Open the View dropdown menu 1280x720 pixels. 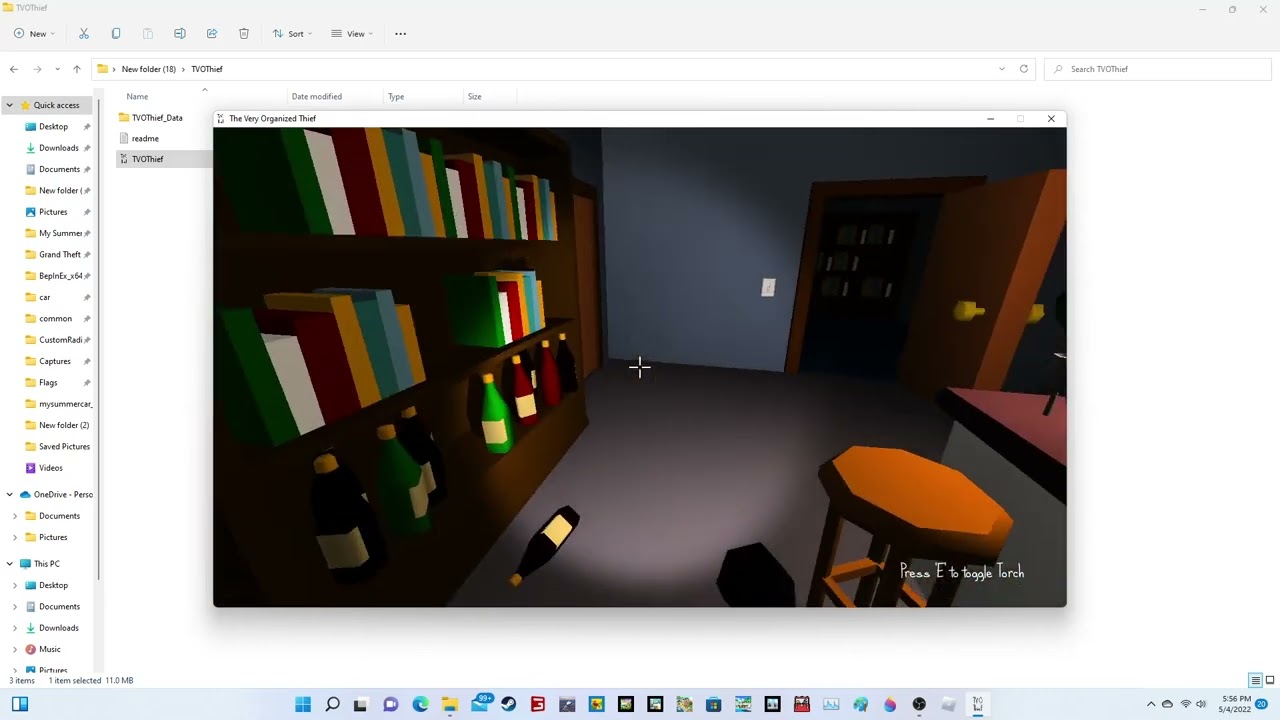point(352,34)
